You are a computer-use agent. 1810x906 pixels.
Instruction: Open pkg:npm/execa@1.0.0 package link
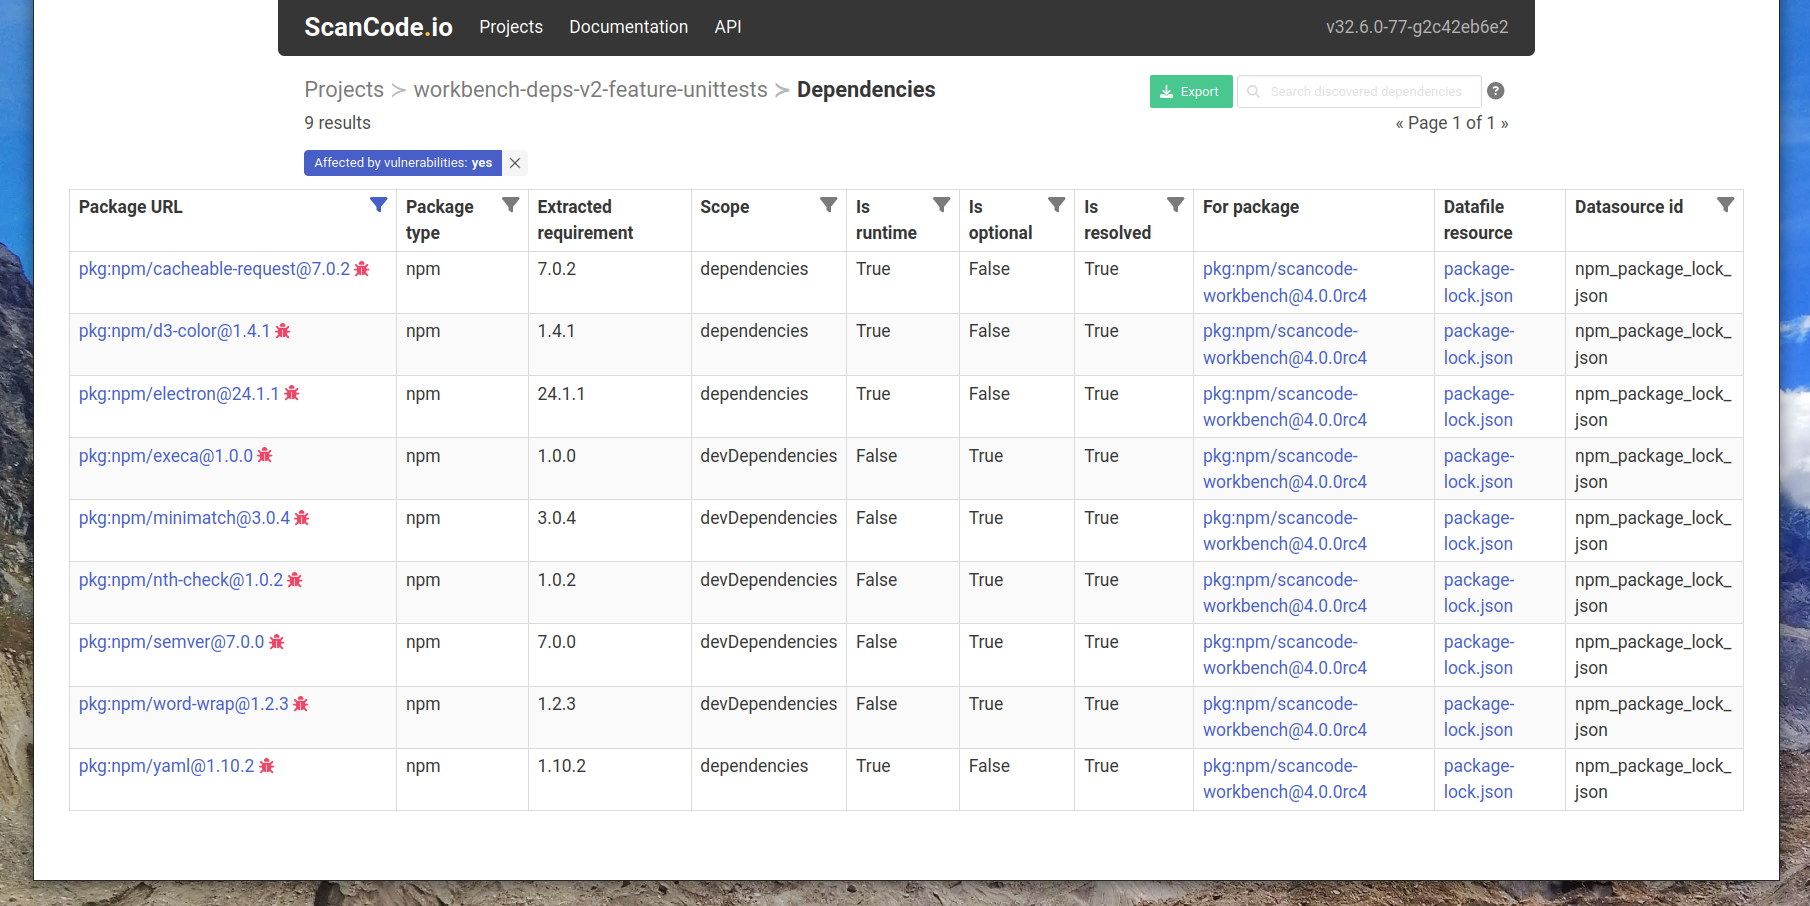[165, 456]
